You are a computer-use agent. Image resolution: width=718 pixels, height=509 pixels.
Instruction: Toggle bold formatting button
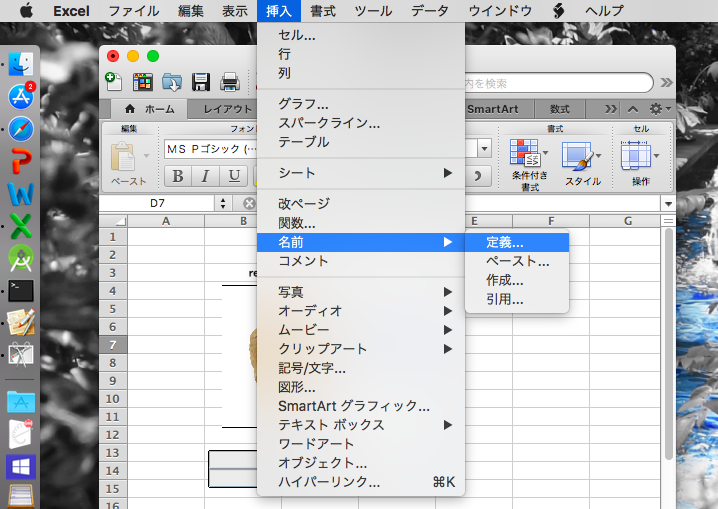coord(178,176)
